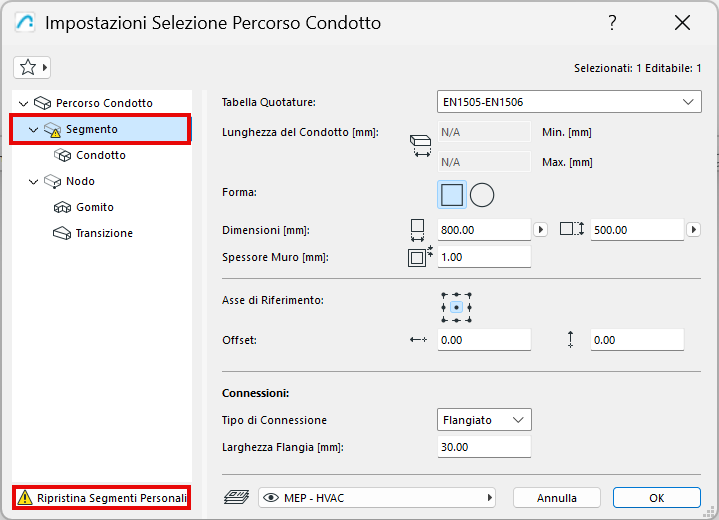Confirm with the OK button
The image size is (719, 520).
(x=656, y=497)
